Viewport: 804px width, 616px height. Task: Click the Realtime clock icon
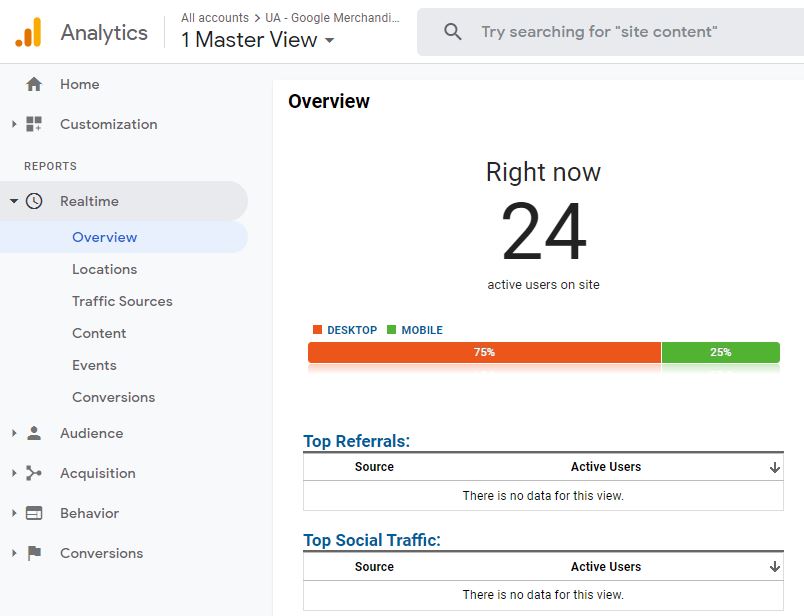pyautogui.click(x=34, y=201)
